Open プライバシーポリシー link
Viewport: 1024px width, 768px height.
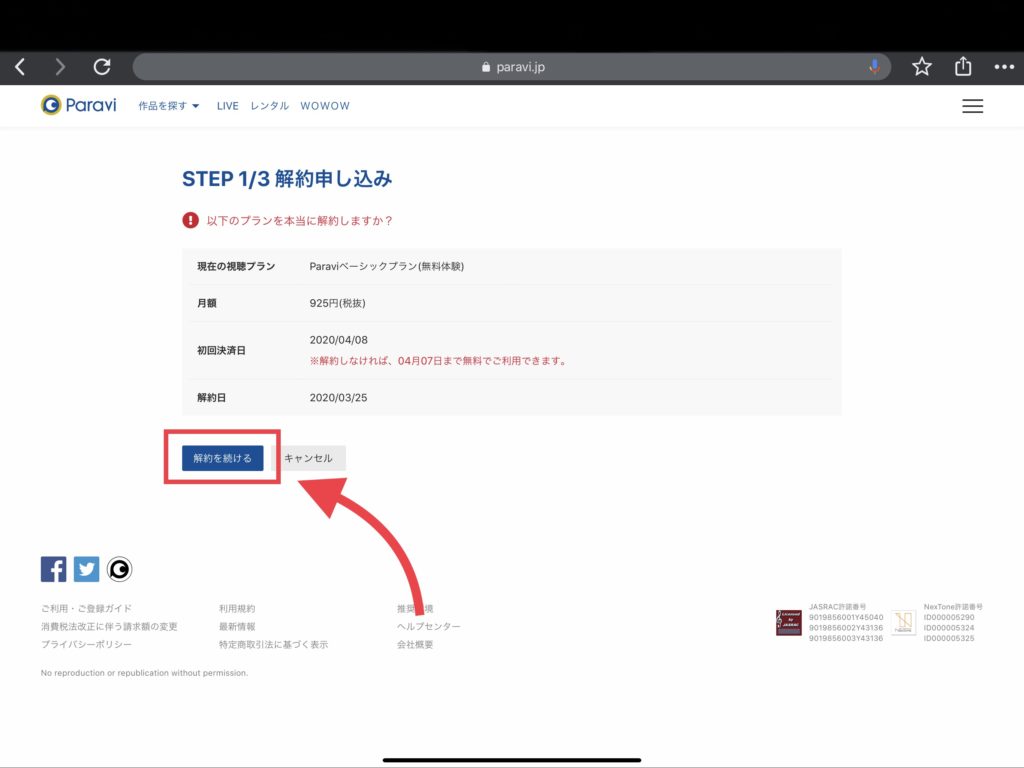86,644
